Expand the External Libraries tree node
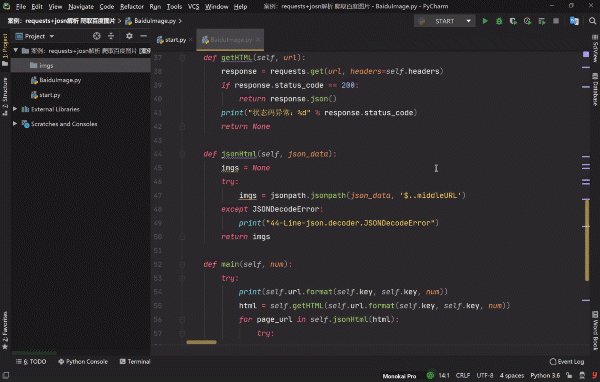Viewport: 600px width, 382px height. [x=15, y=109]
